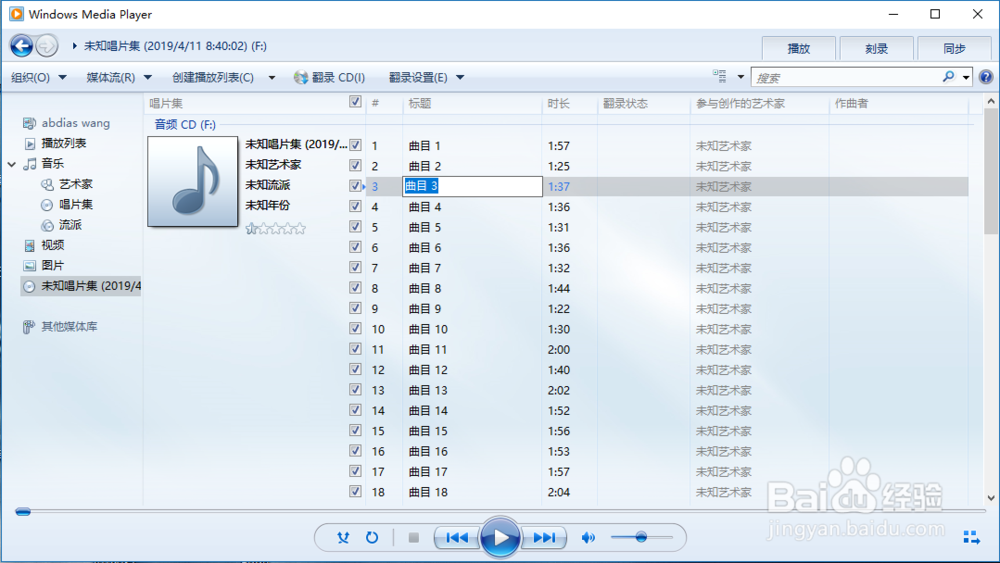Open the 视频 library
The image size is (1000, 563).
pyautogui.click(x=52, y=245)
